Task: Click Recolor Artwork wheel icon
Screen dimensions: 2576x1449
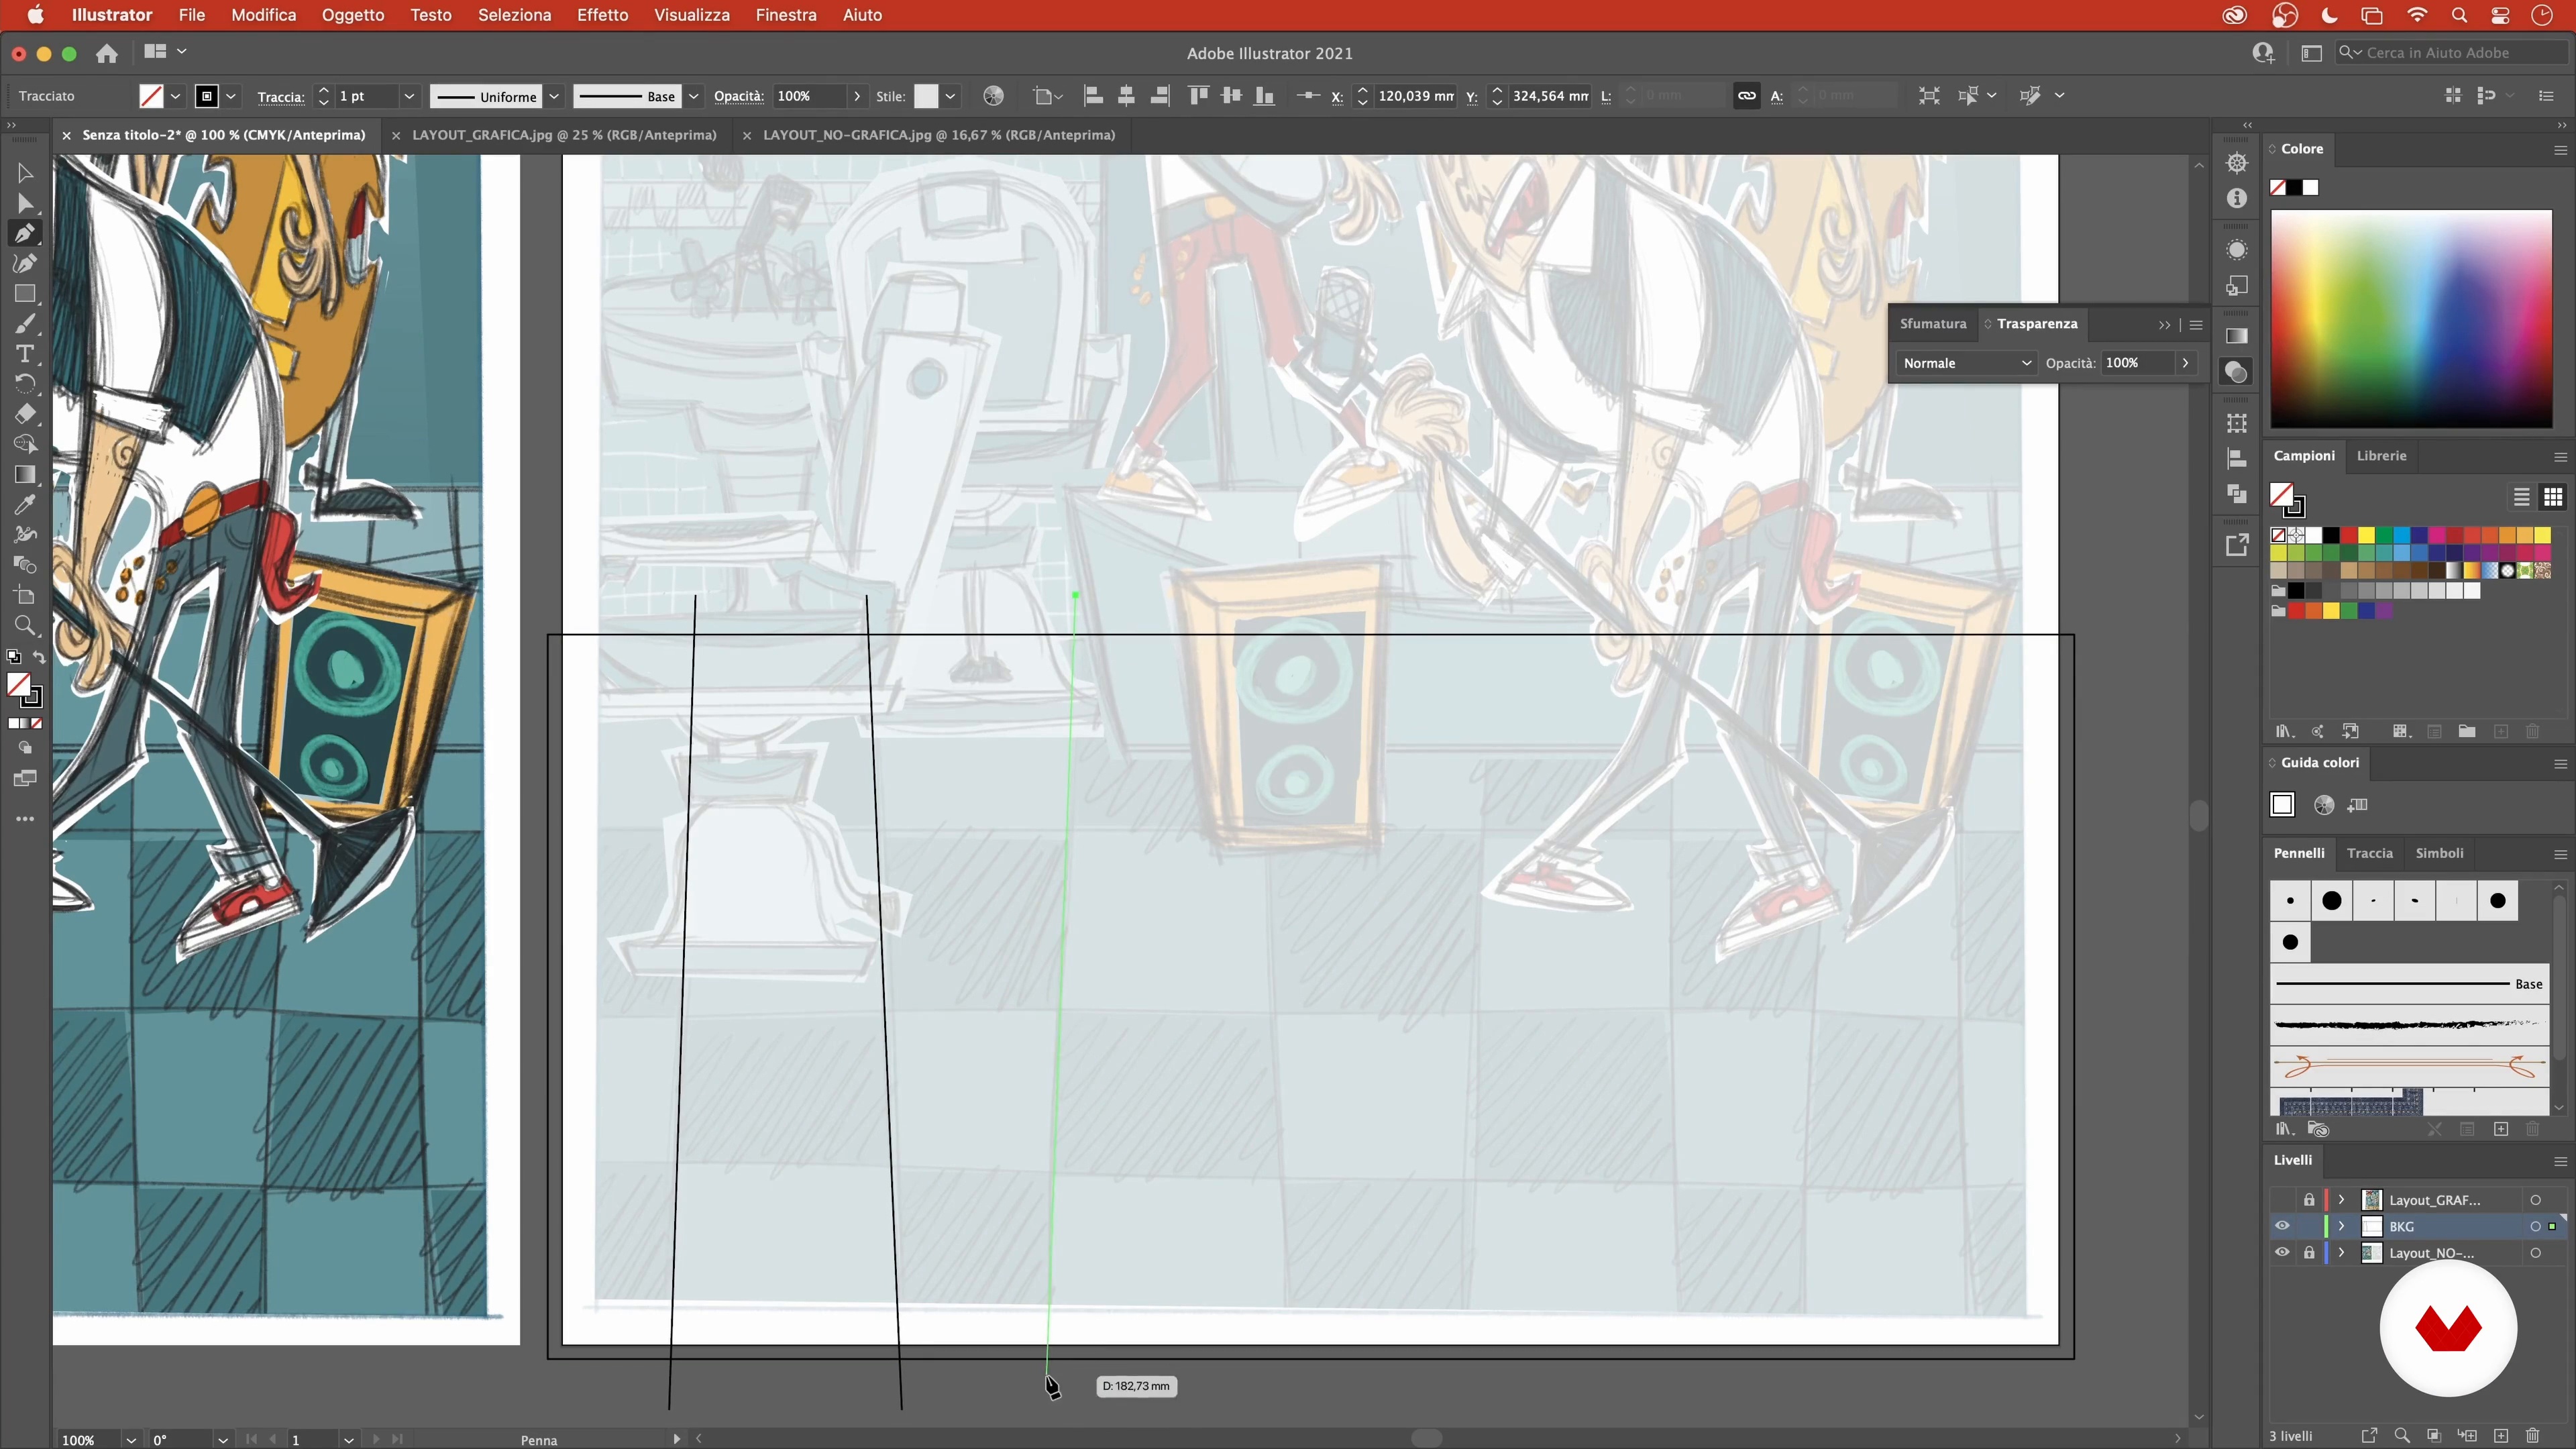Action: (993, 96)
